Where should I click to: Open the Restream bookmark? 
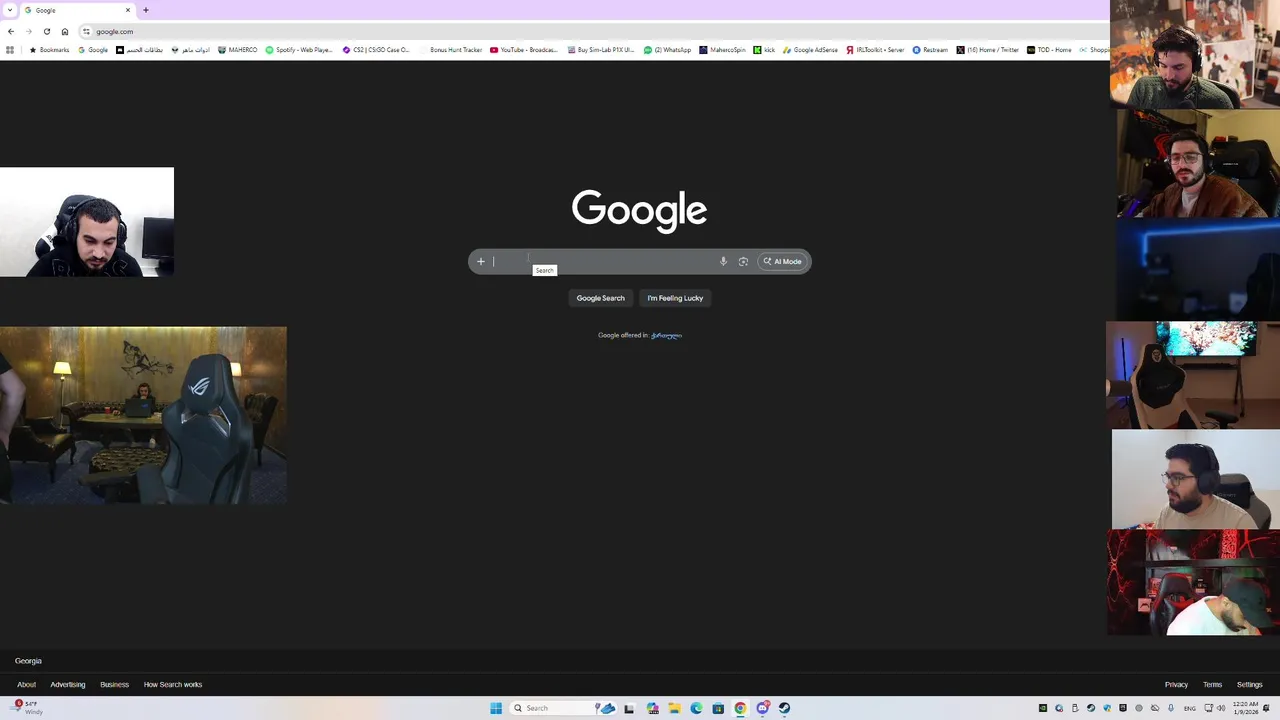(930, 50)
